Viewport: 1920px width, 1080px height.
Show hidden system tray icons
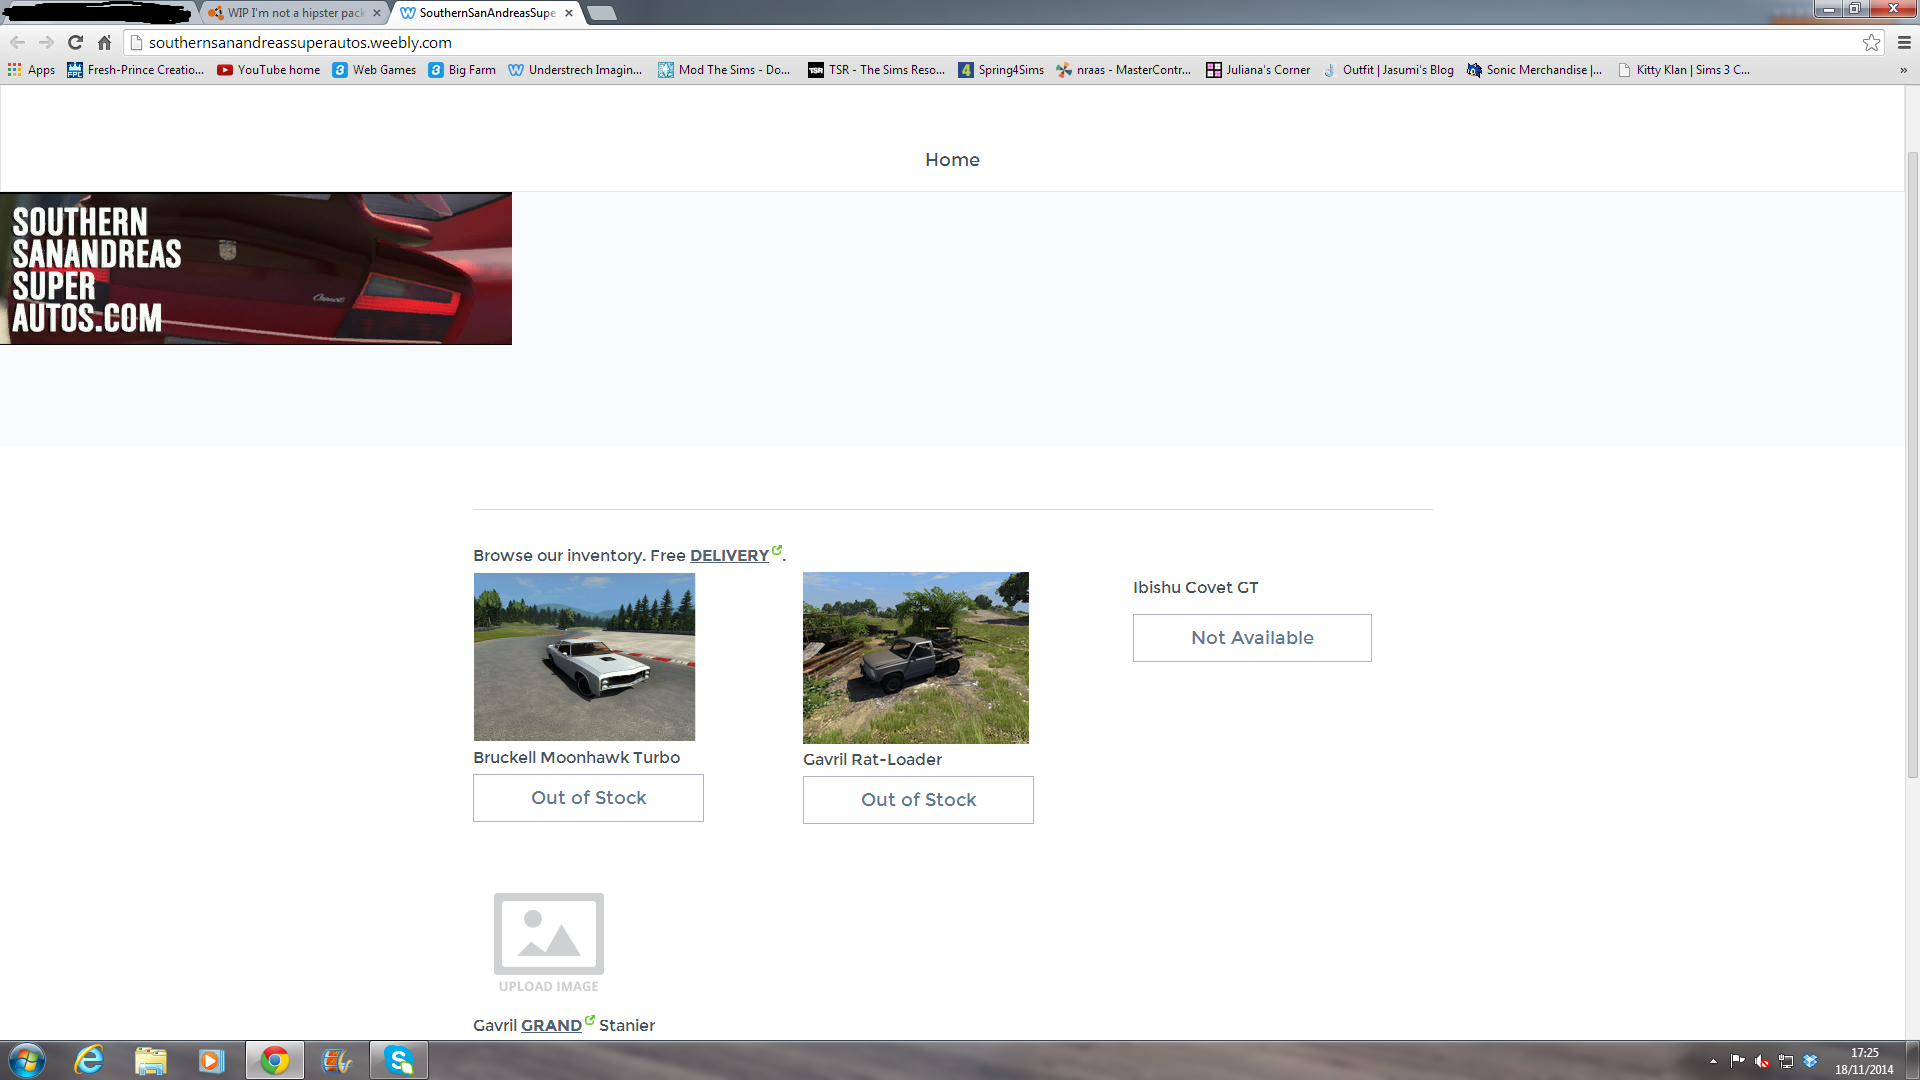click(1713, 1061)
